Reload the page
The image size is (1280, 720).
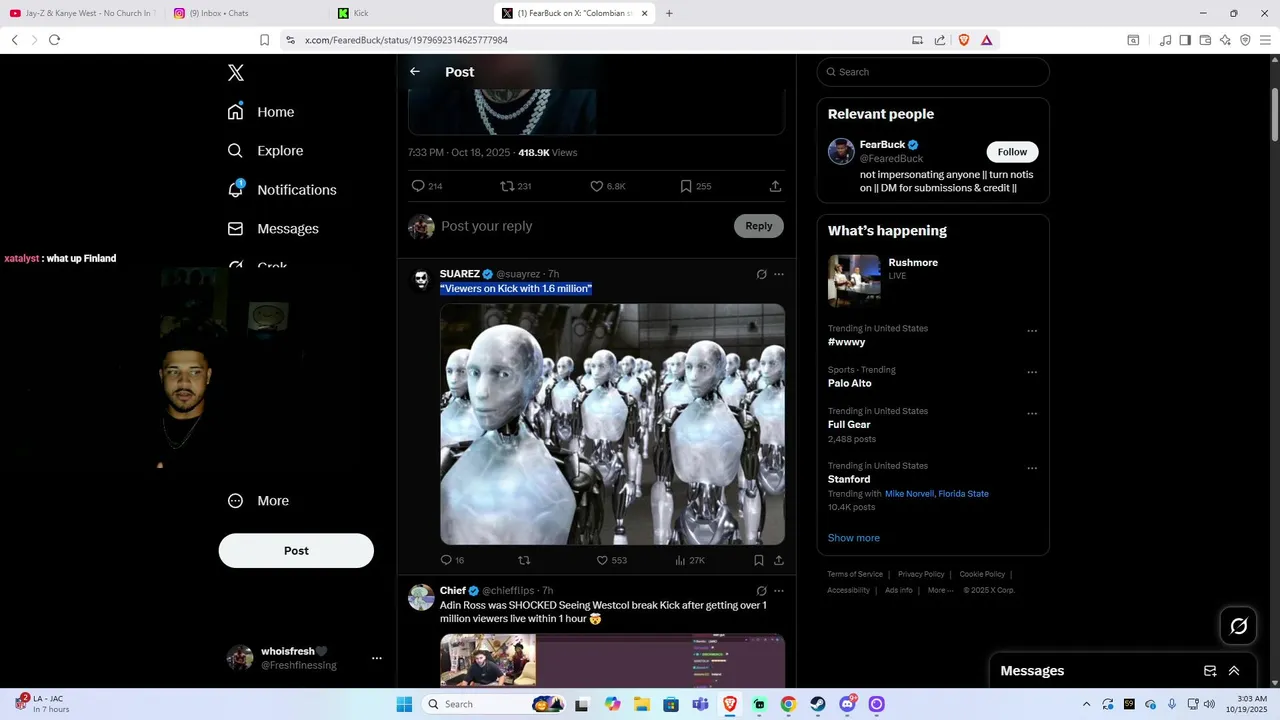[x=54, y=40]
